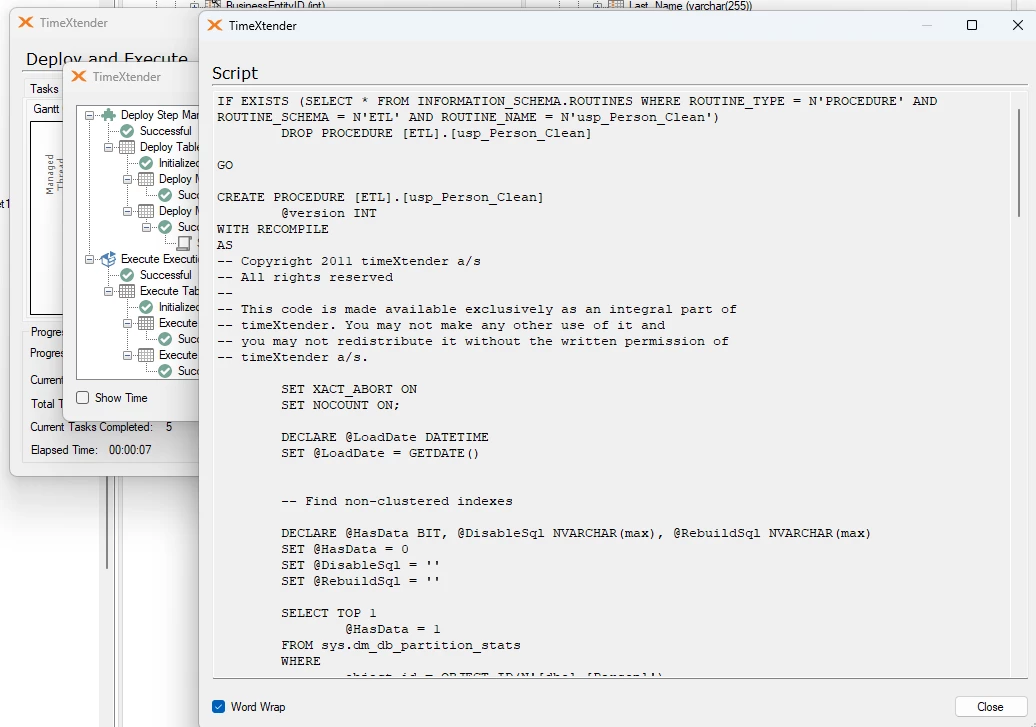Click 'Current Tasks Completed: 5' text
Image resolution: width=1036 pixels, height=727 pixels.
101,427
